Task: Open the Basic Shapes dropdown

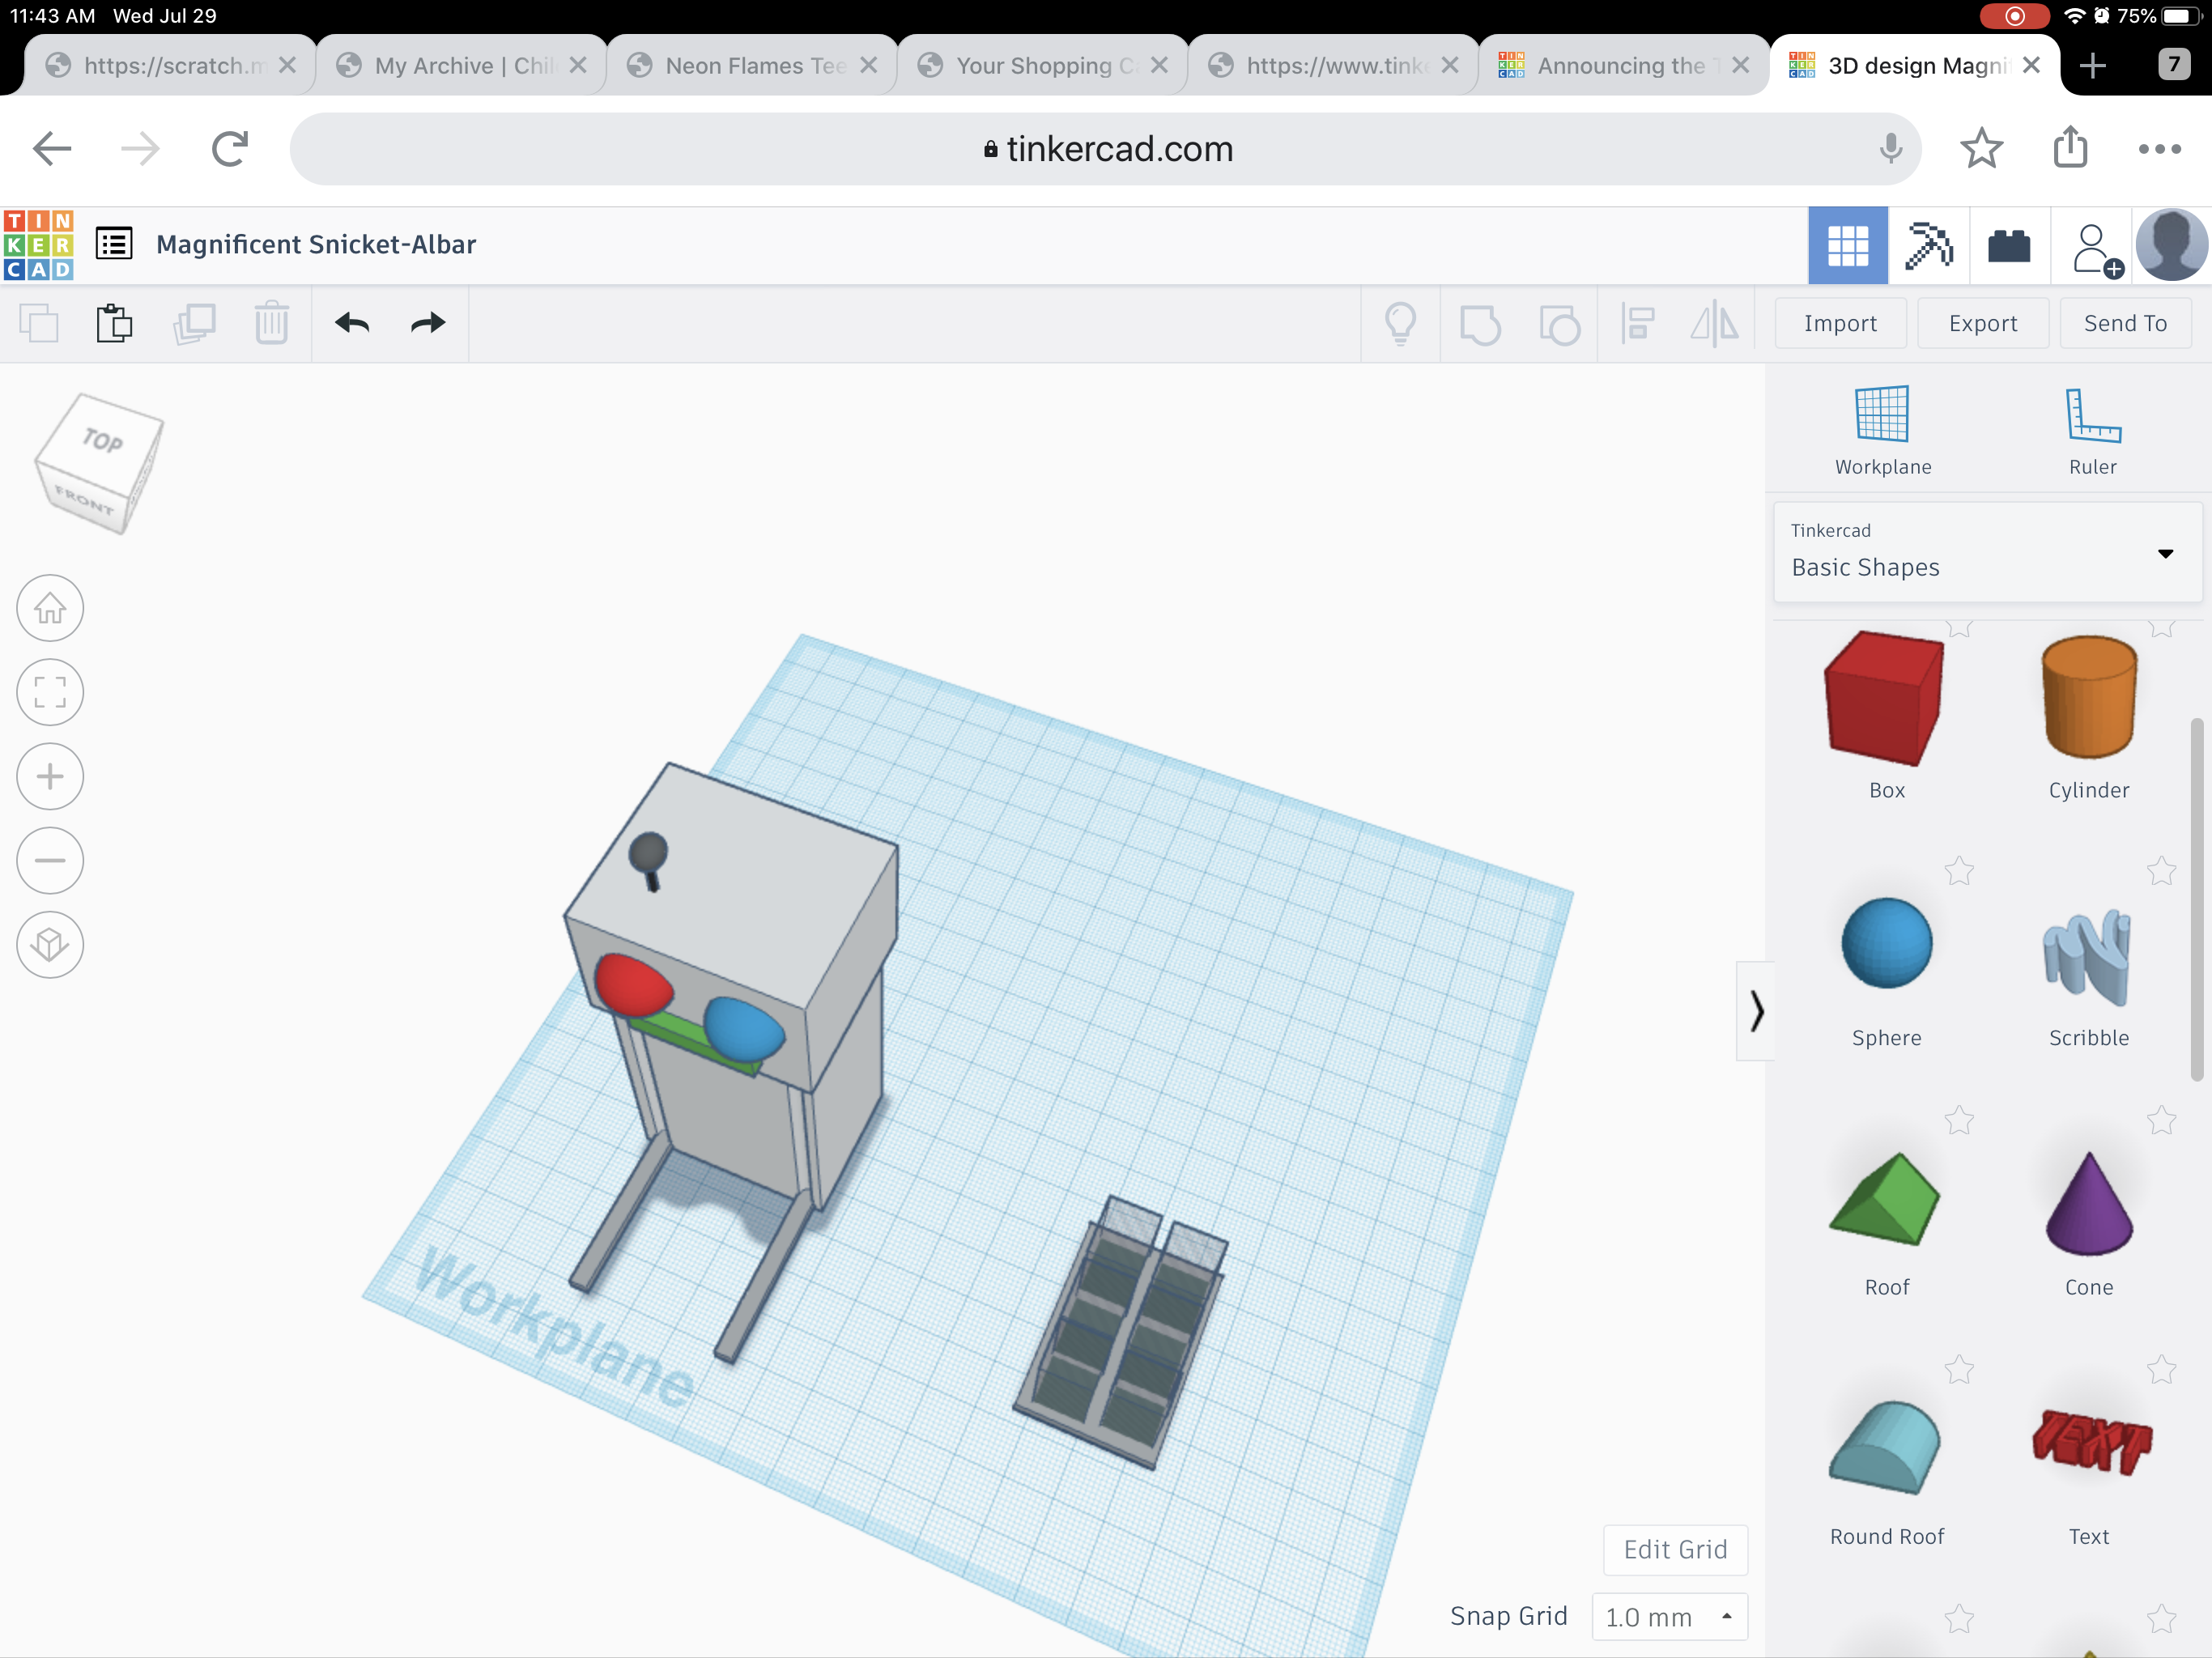Action: (1988, 552)
